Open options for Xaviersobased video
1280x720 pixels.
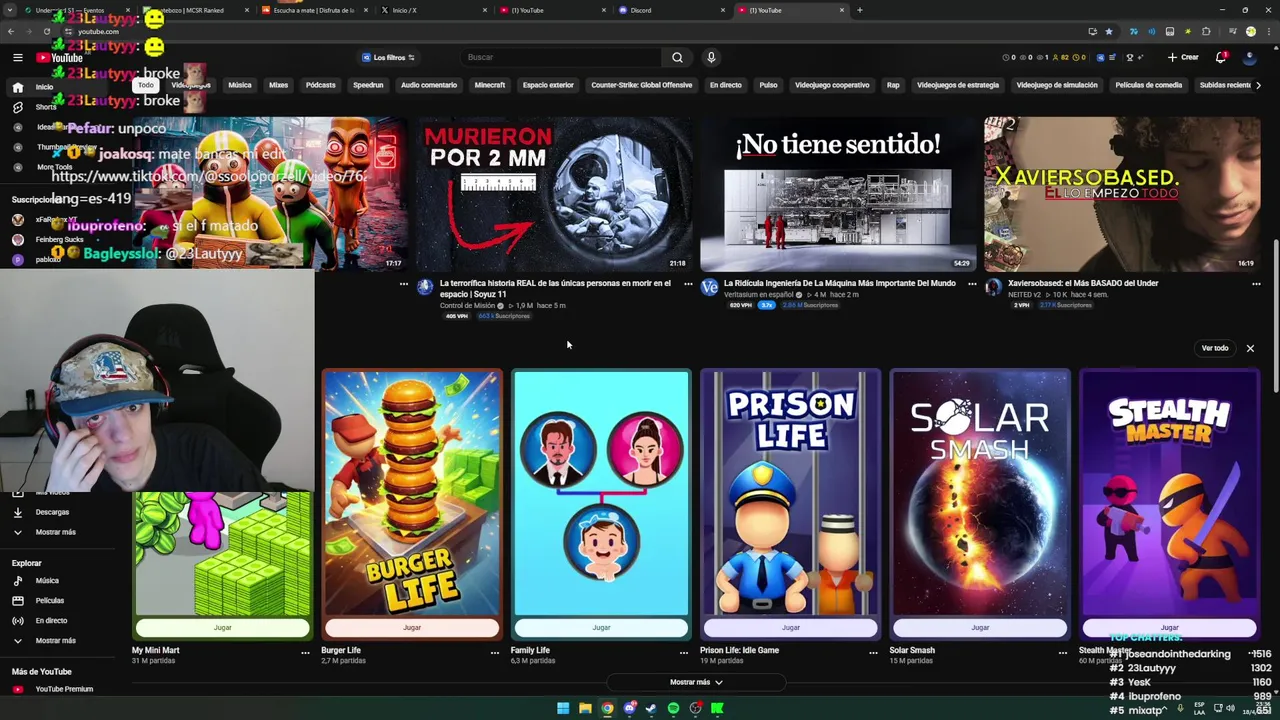[x=1256, y=284]
